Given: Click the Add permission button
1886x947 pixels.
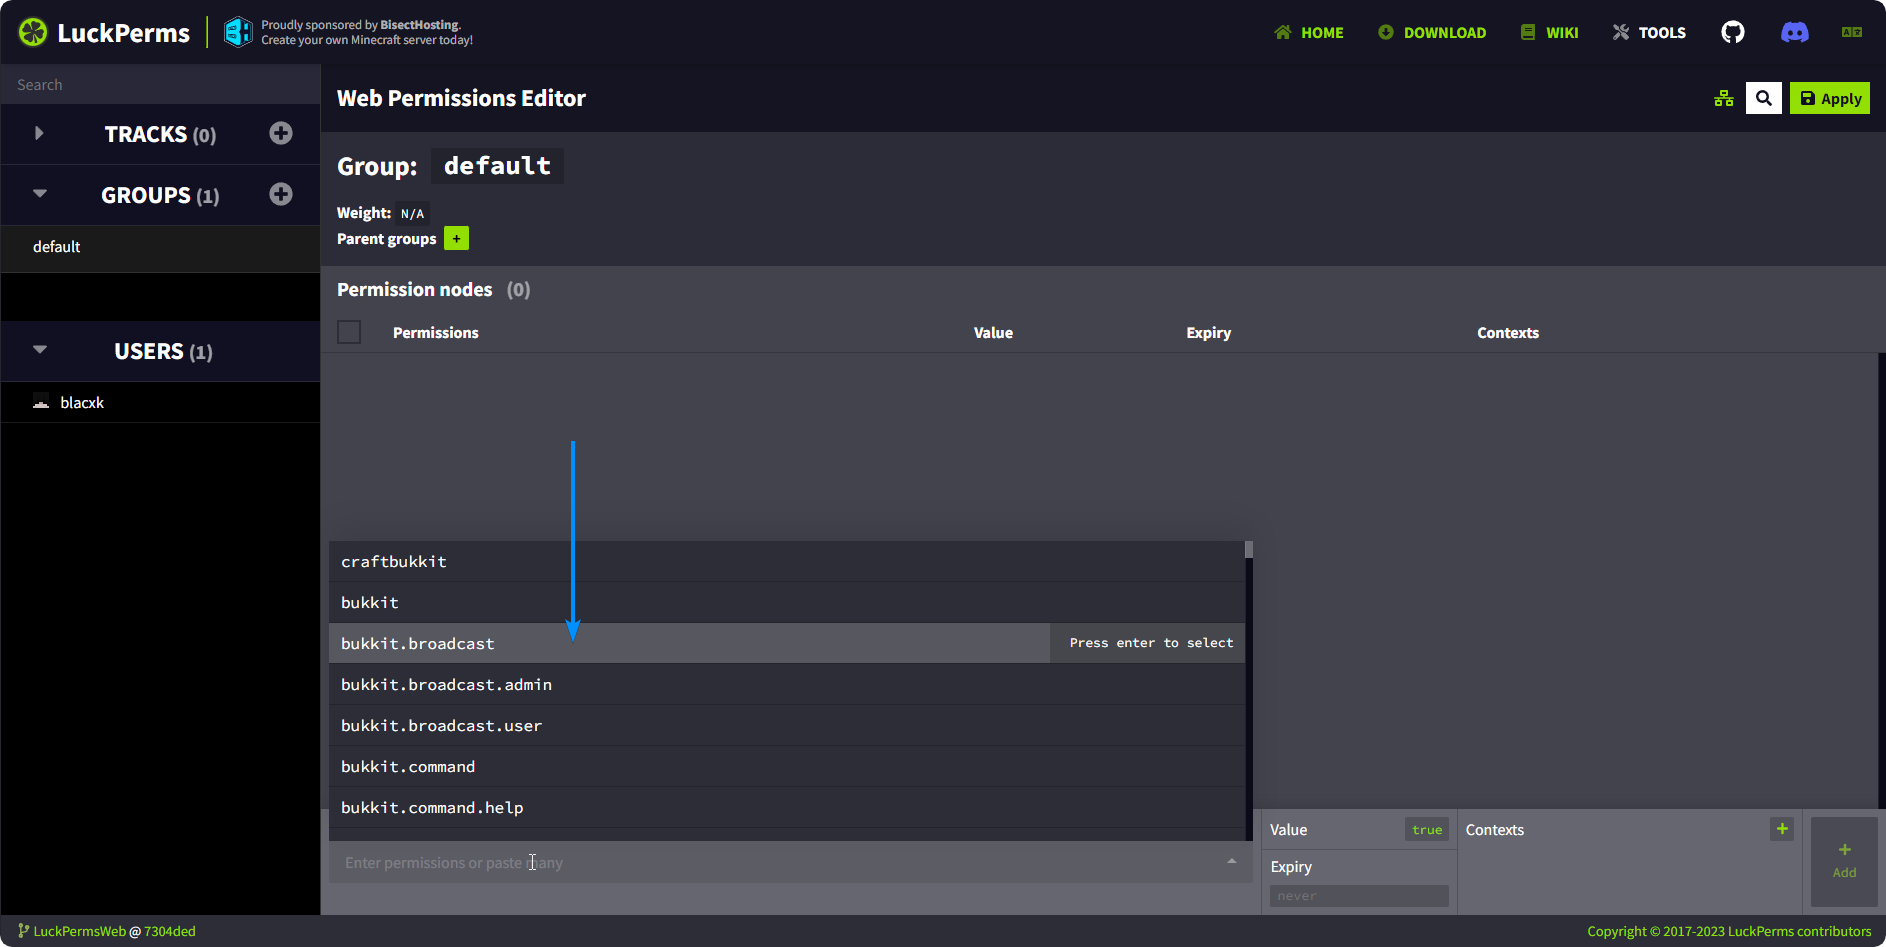Looking at the screenshot, I should point(1844,861).
